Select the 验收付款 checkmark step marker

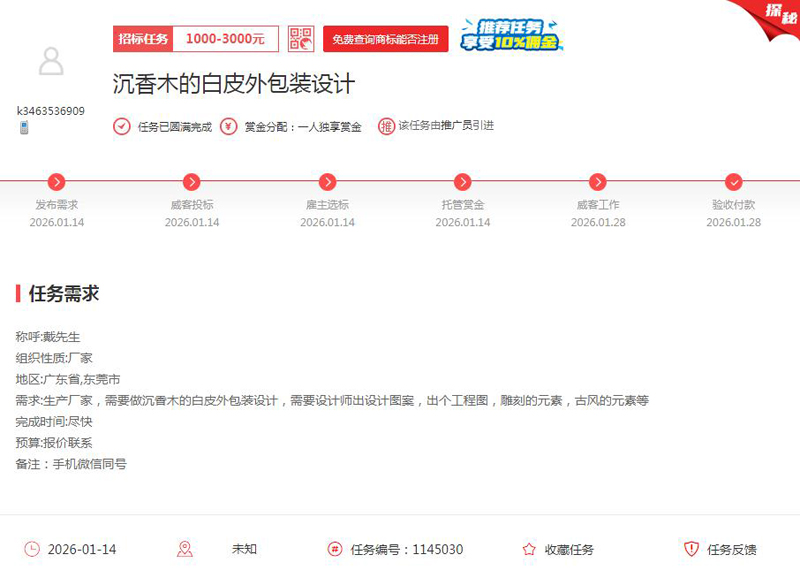(x=734, y=182)
